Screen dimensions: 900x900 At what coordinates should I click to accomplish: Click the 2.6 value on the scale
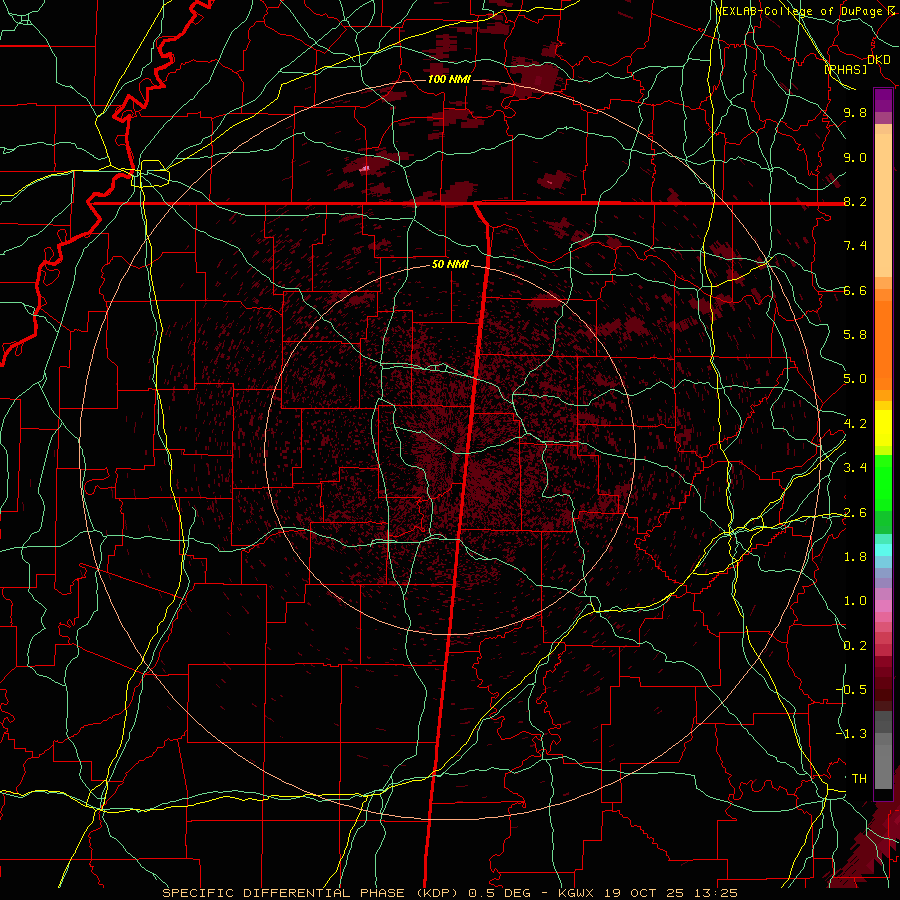tap(855, 513)
